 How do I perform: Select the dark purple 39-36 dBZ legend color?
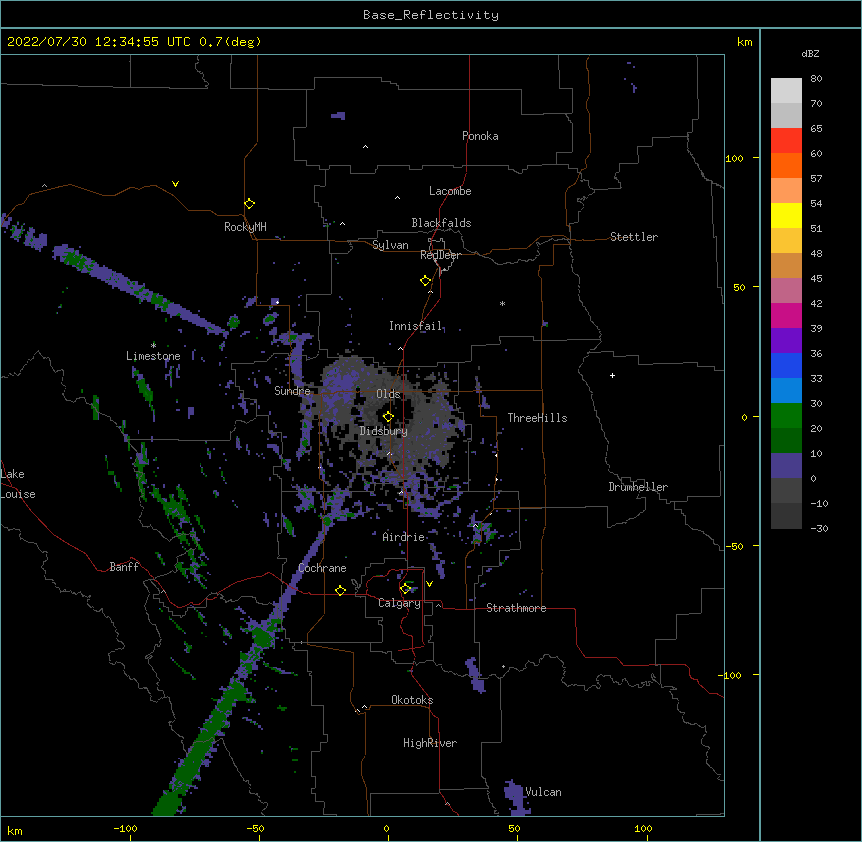pyautogui.click(x=786, y=341)
